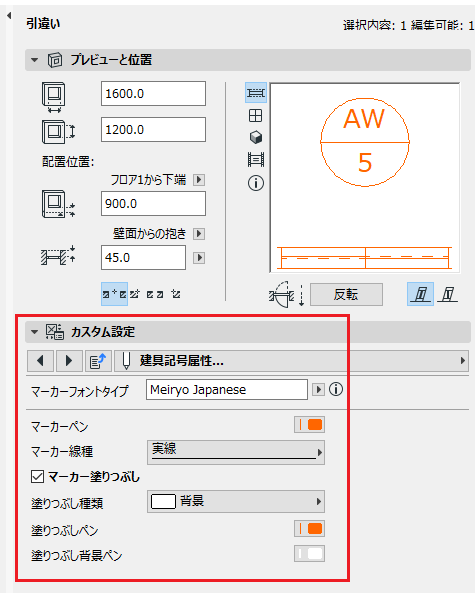The image size is (475, 593).
Task: Click the 引違い title text
Action: 43,24
